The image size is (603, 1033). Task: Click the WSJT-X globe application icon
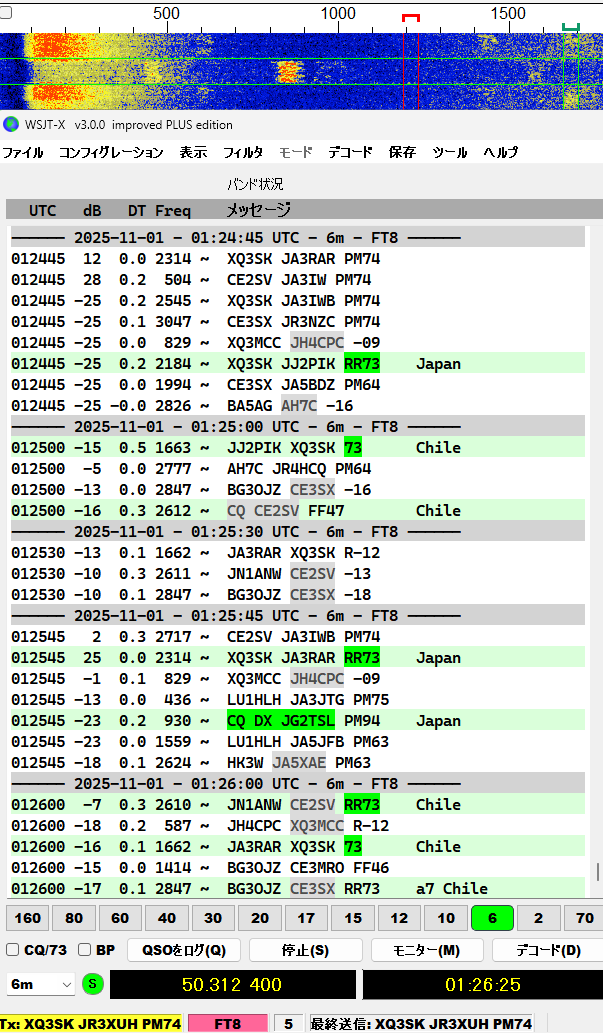pyautogui.click(x=11, y=125)
